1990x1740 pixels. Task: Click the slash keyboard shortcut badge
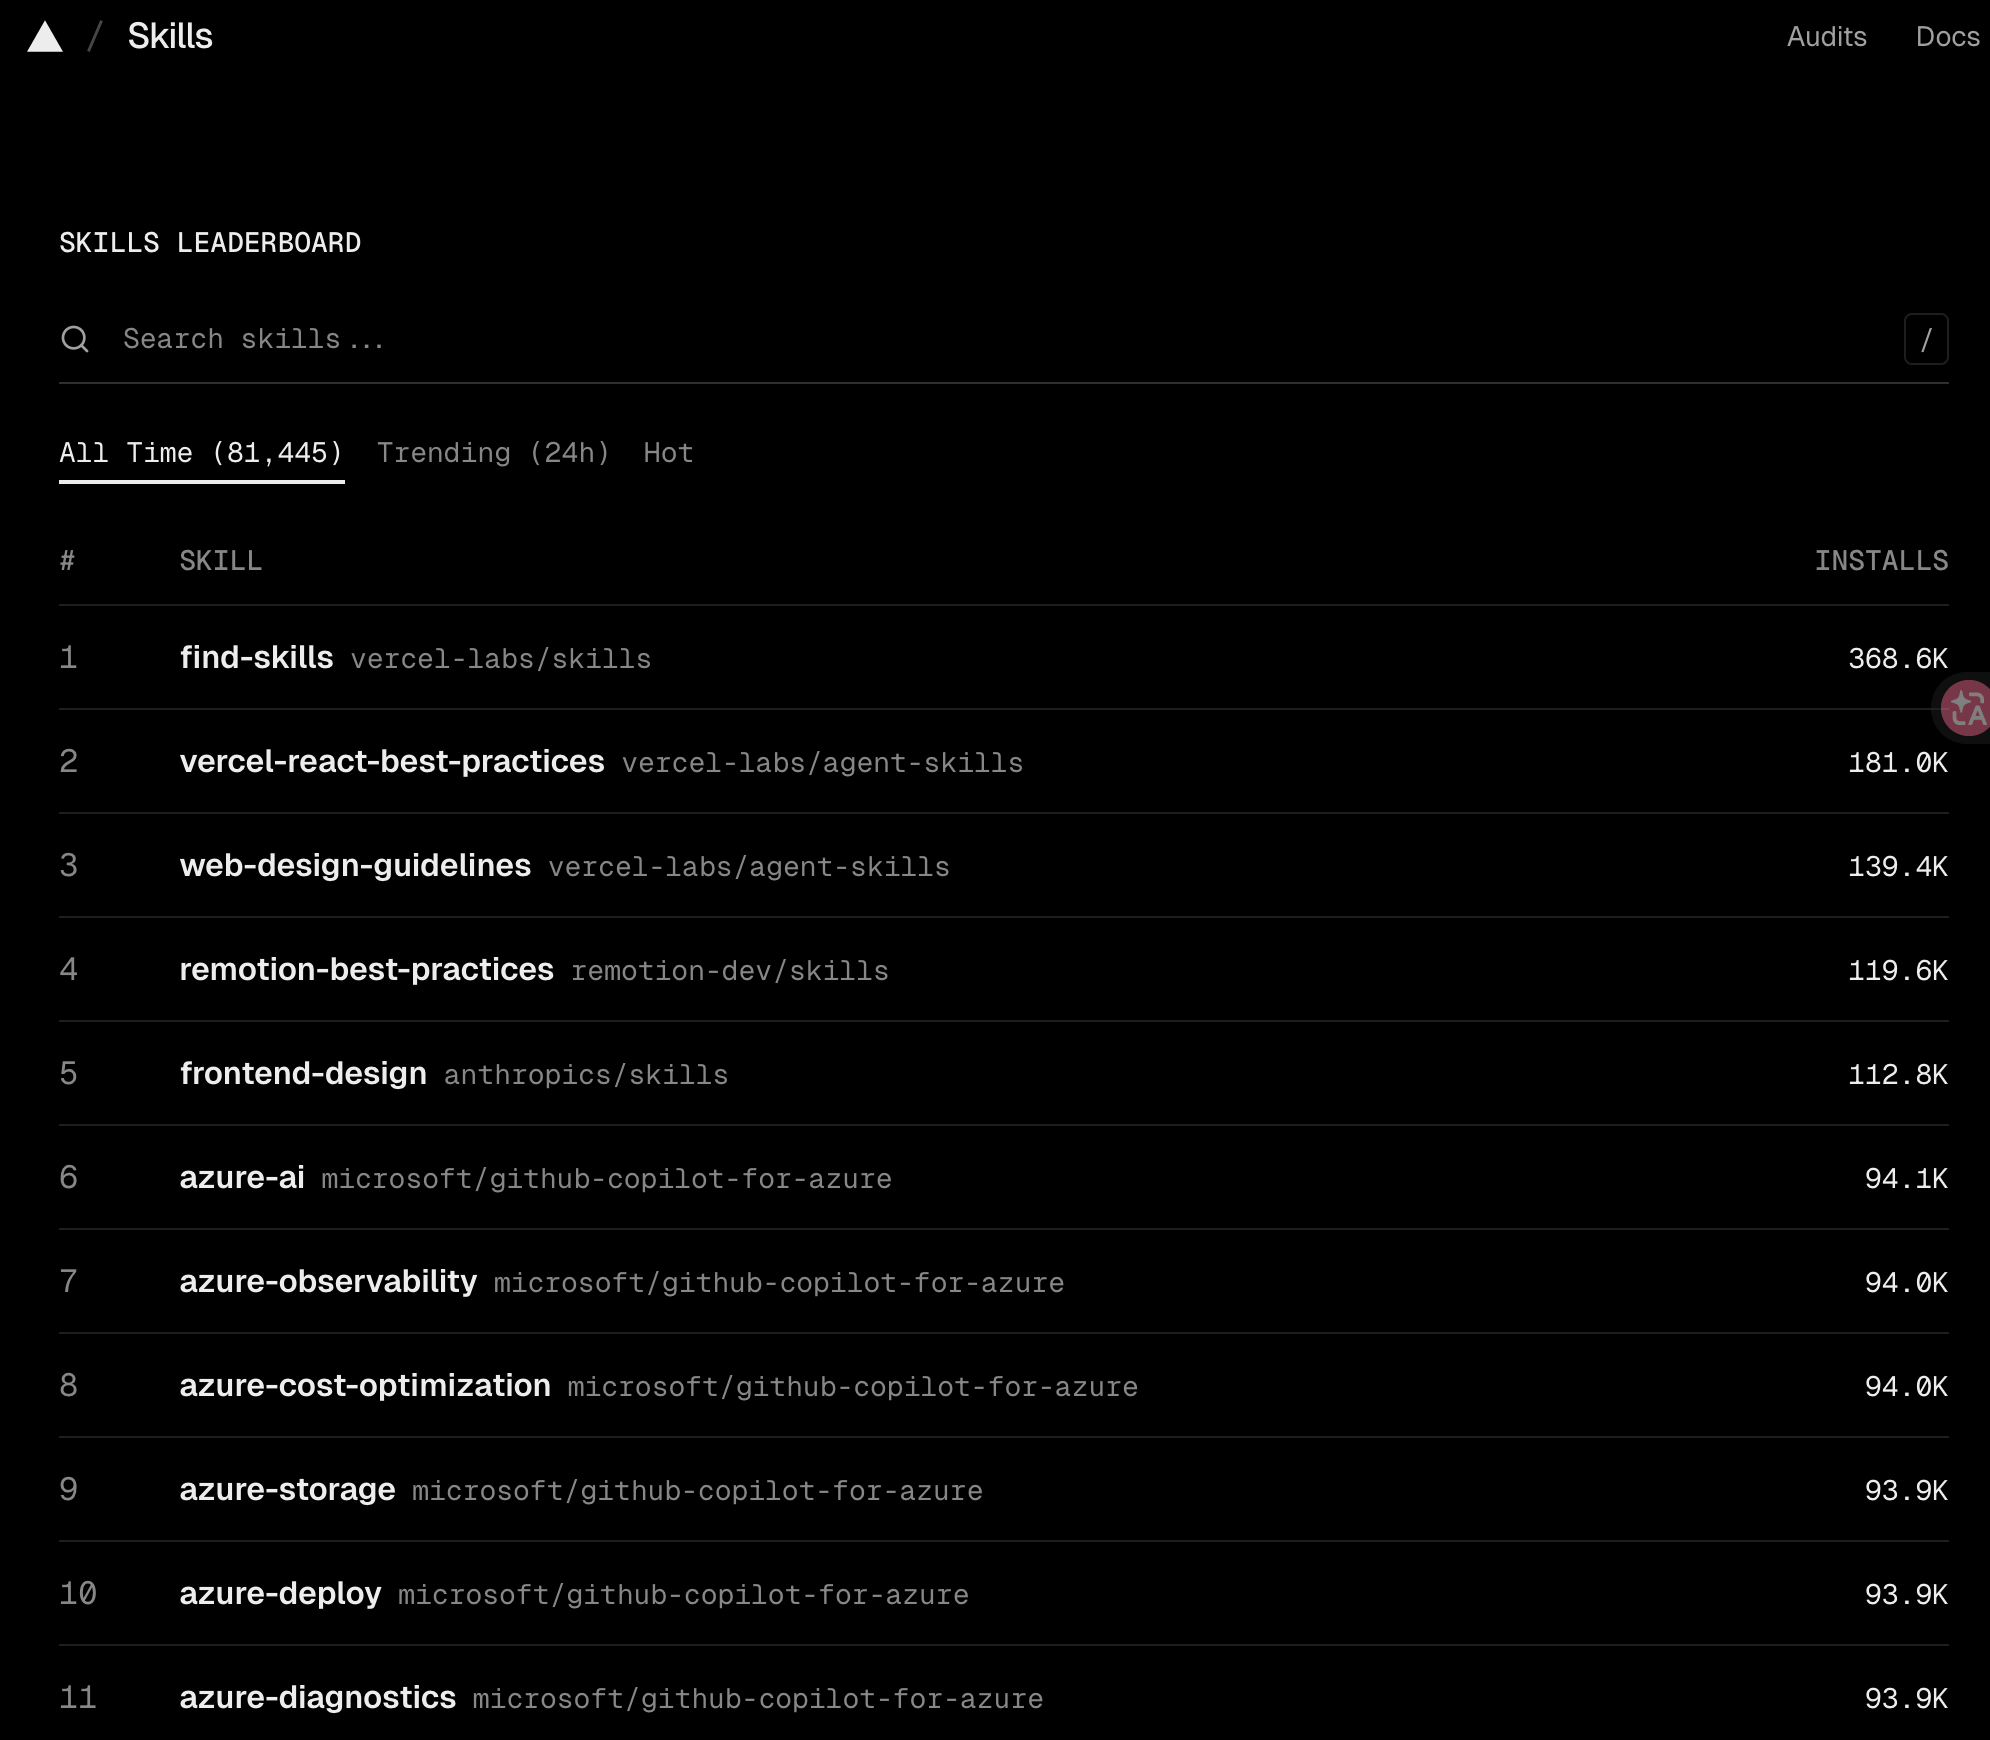[1925, 340]
